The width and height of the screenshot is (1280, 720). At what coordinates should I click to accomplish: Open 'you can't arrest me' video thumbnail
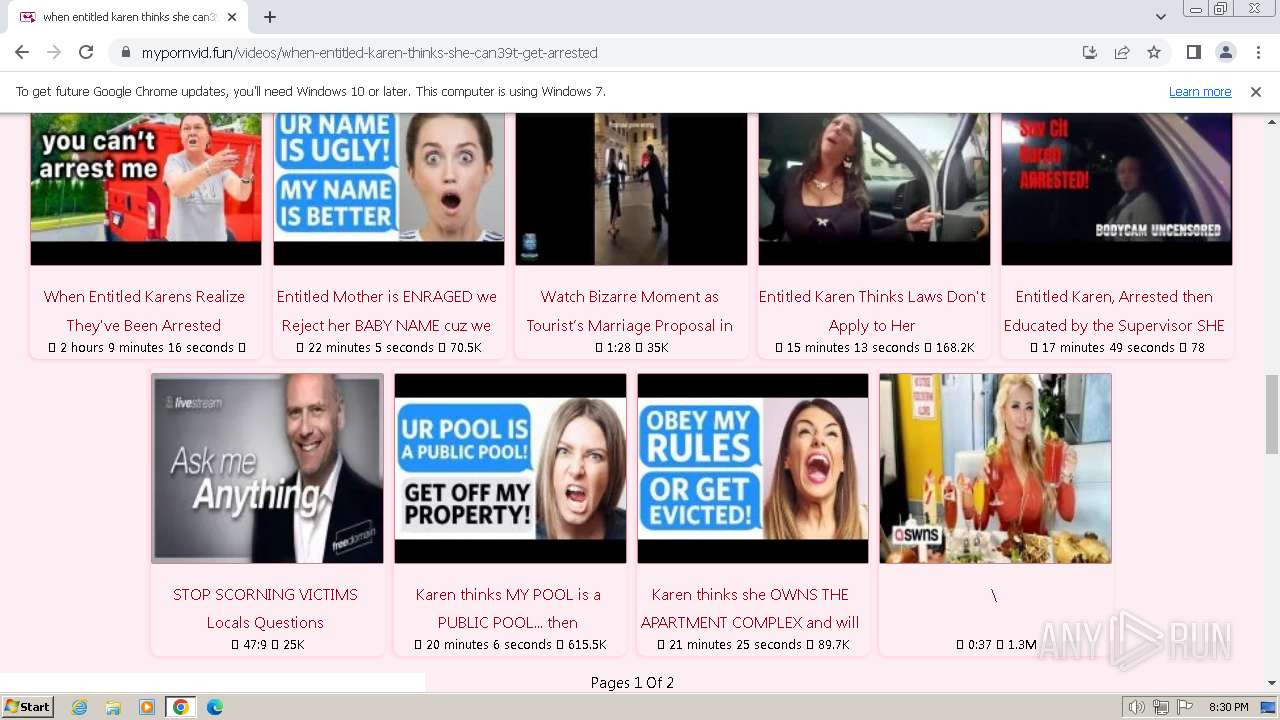point(146,189)
